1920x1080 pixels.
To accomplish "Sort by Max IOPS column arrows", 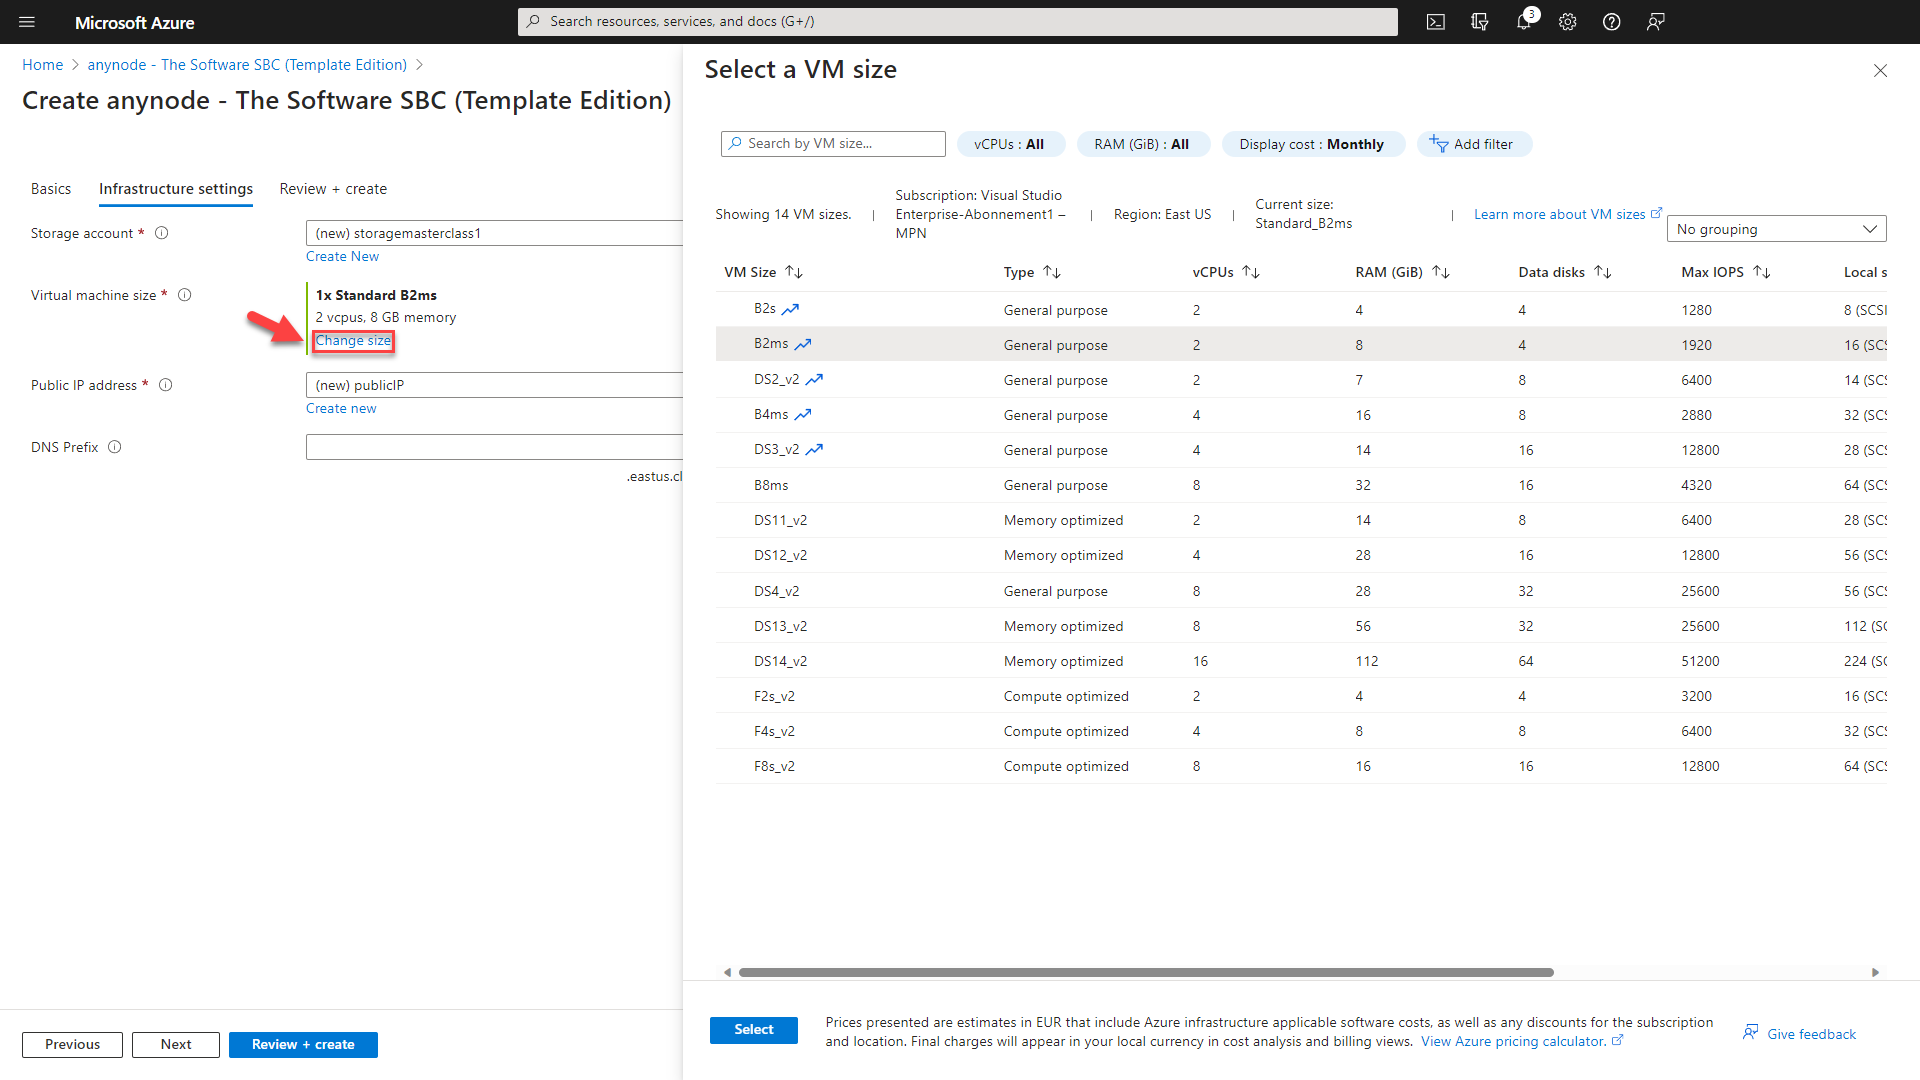I will point(1762,272).
